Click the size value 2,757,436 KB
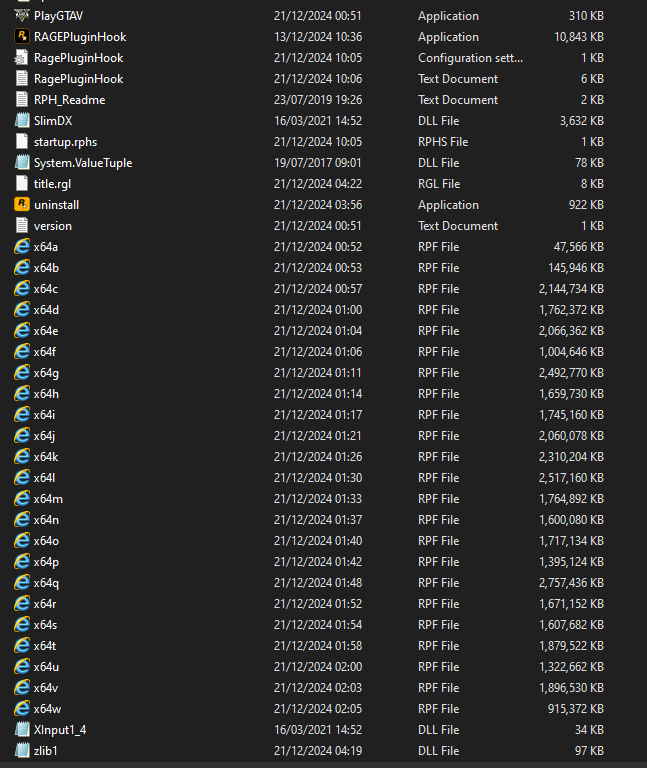 point(572,583)
